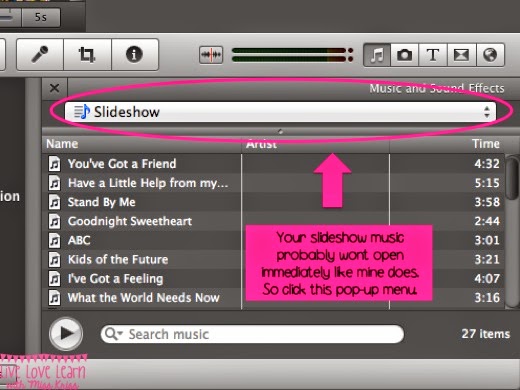The image size is (520, 390).
Task: Click the audio level meter
Action: 292,55
